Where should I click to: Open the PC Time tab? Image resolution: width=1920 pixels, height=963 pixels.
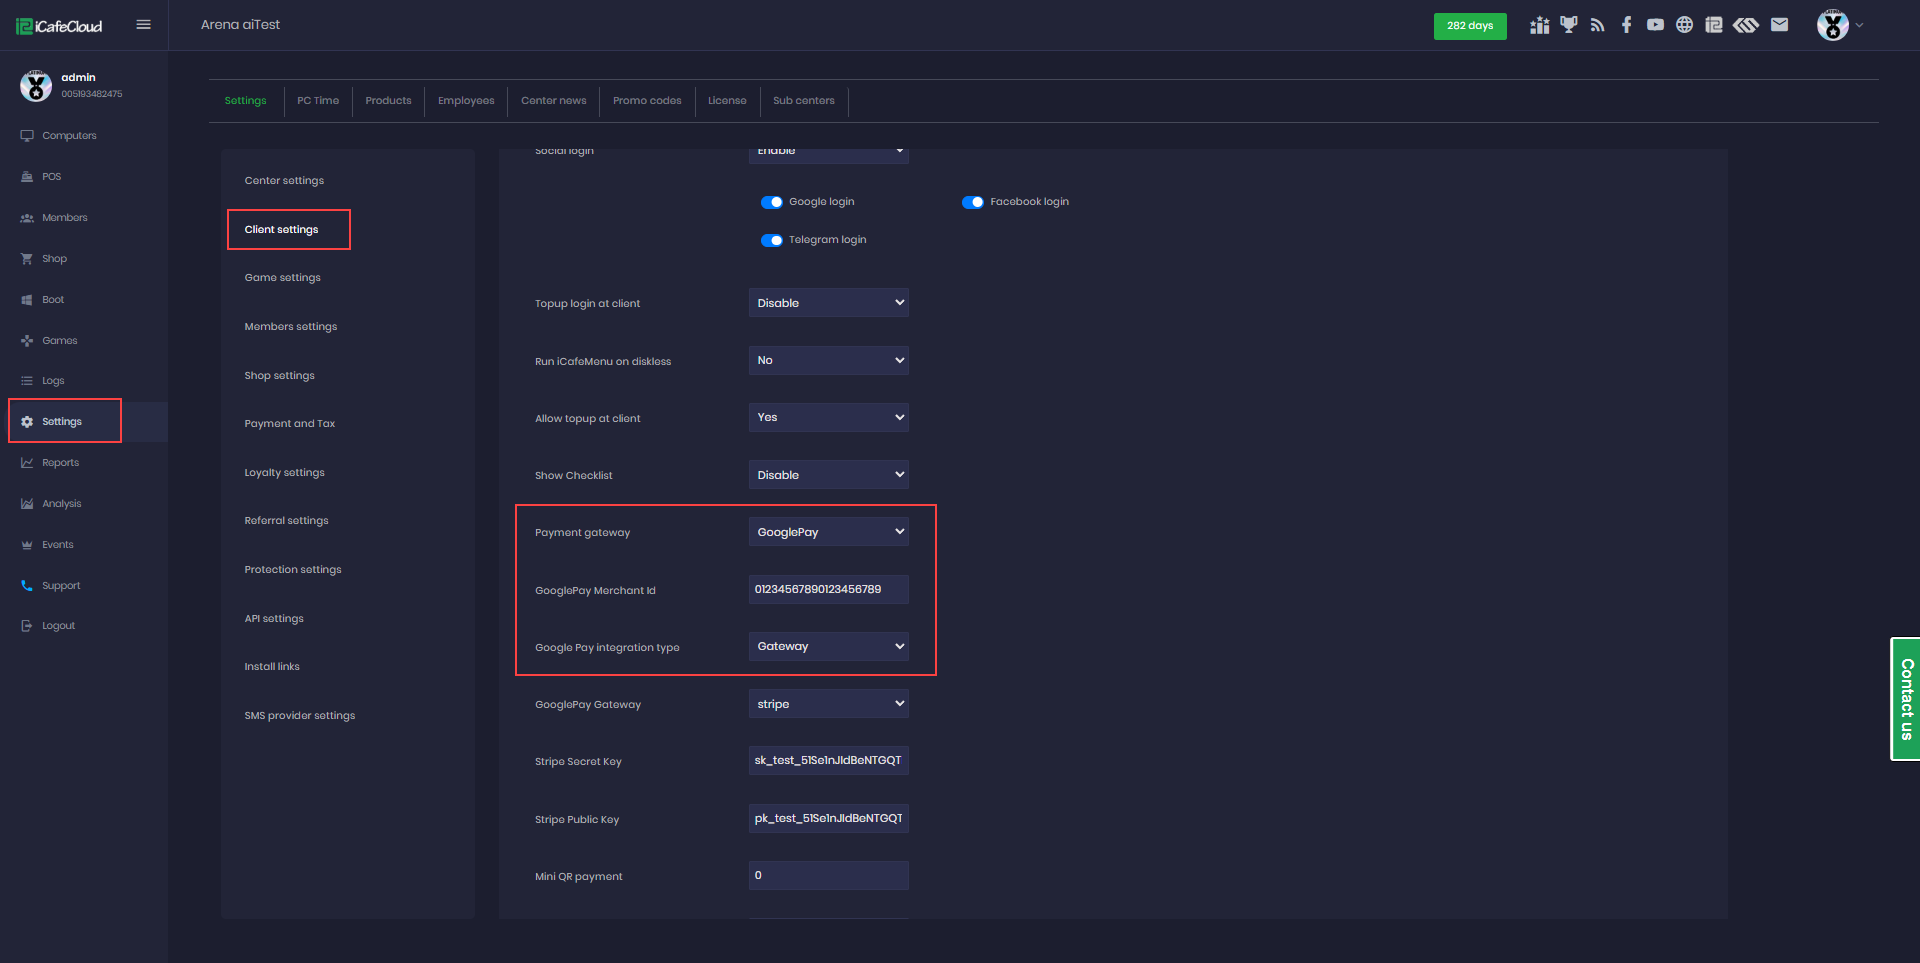[318, 101]
